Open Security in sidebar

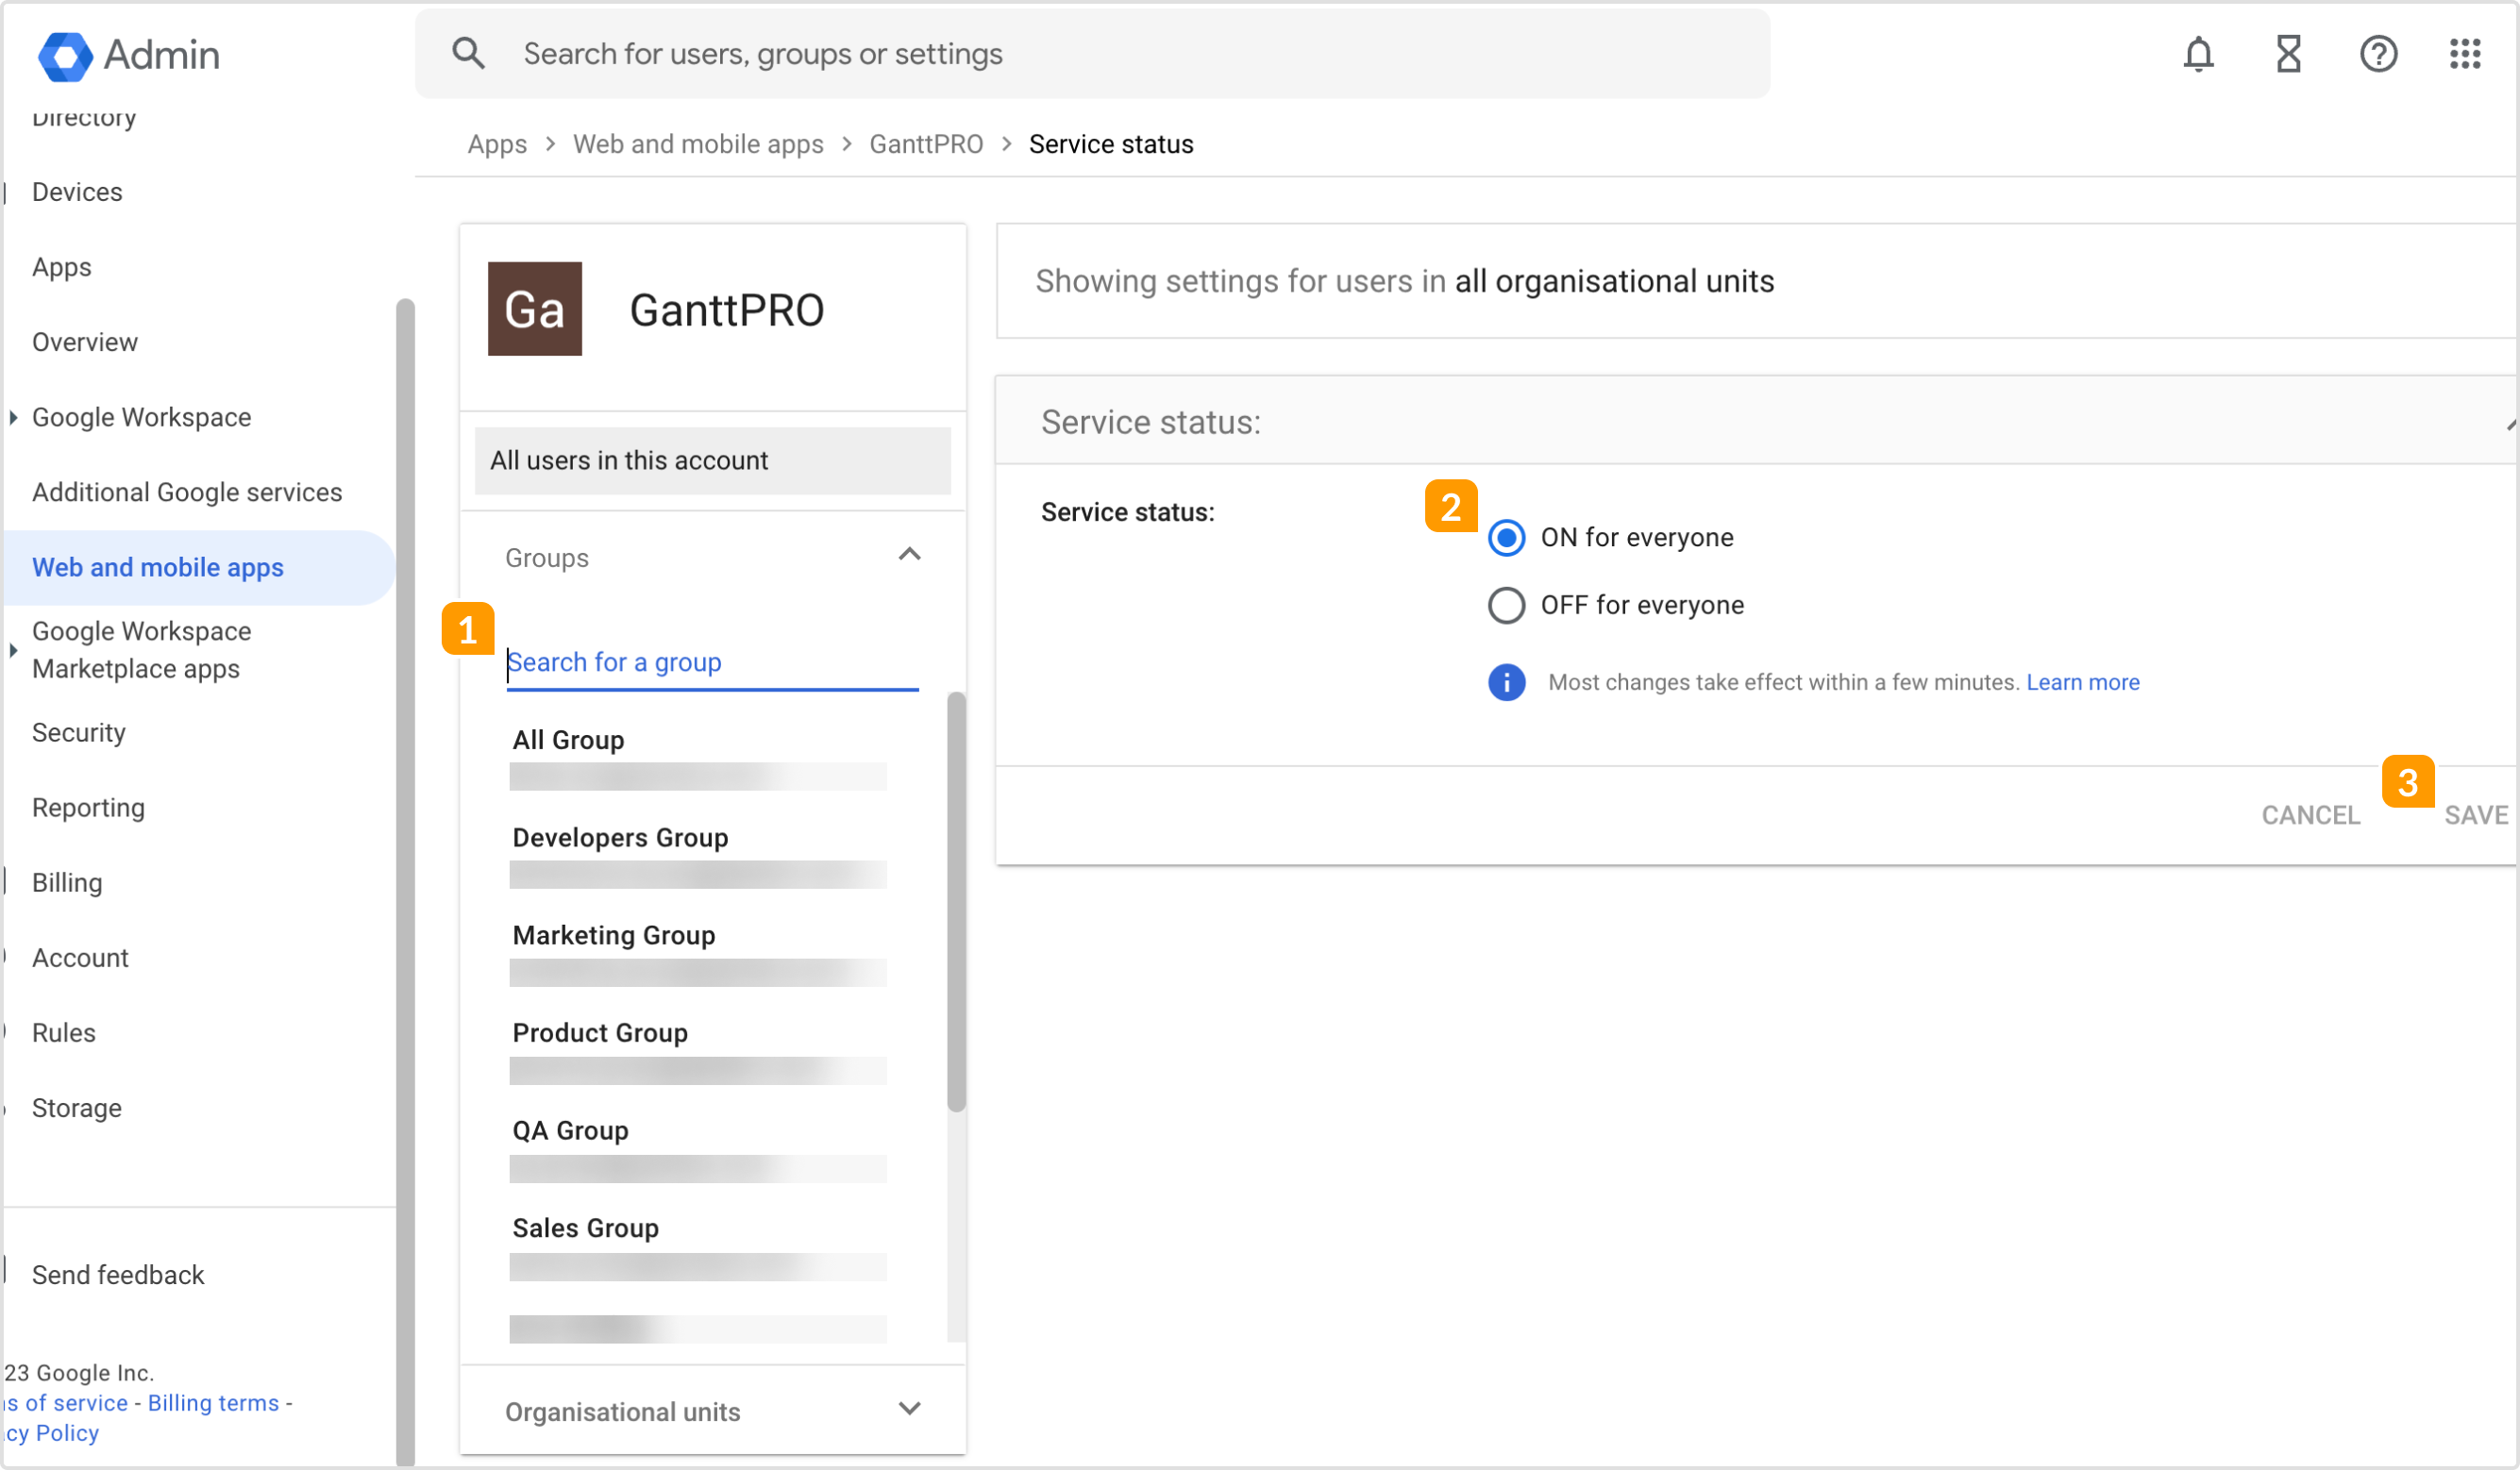tap(79, 733)
